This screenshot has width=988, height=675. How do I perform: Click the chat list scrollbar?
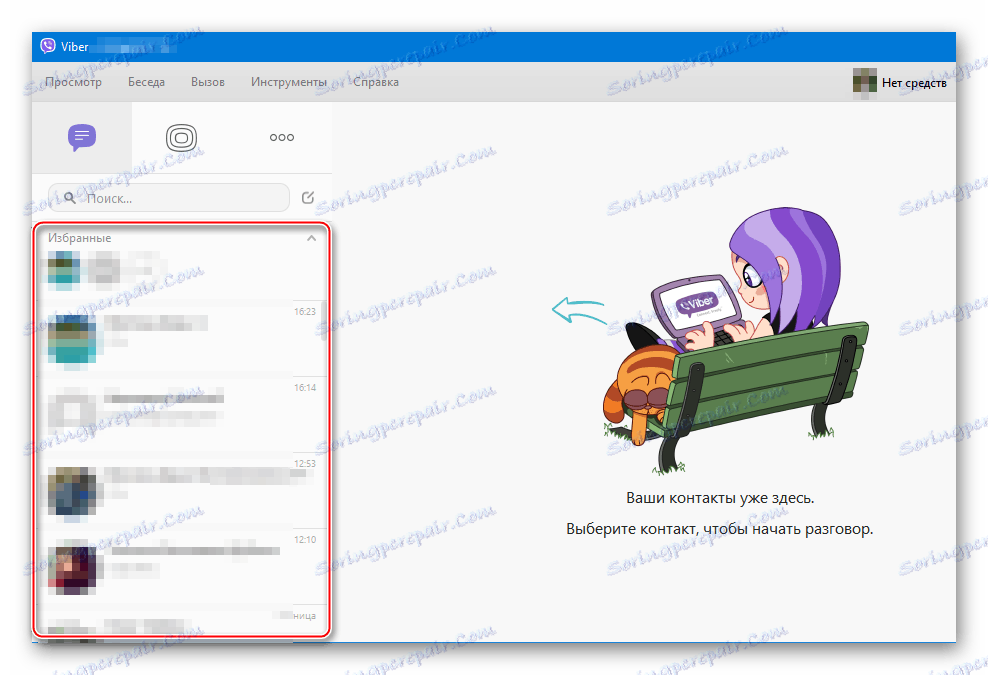pos(324,321)
